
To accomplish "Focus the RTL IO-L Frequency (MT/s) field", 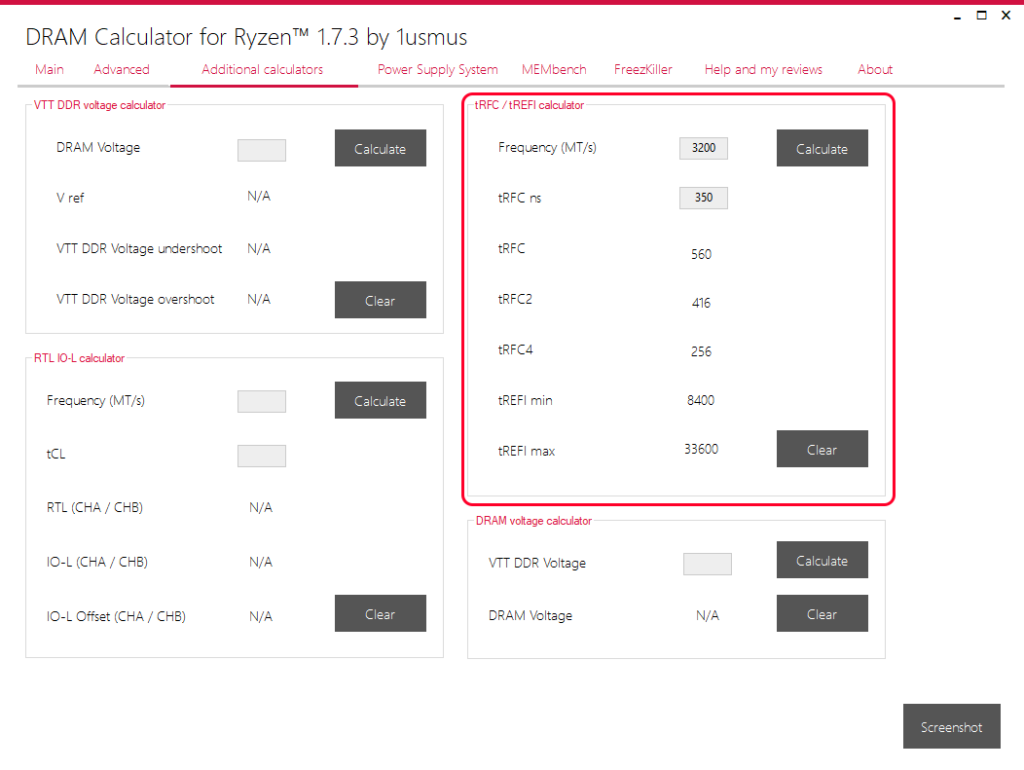I will 261,401.
